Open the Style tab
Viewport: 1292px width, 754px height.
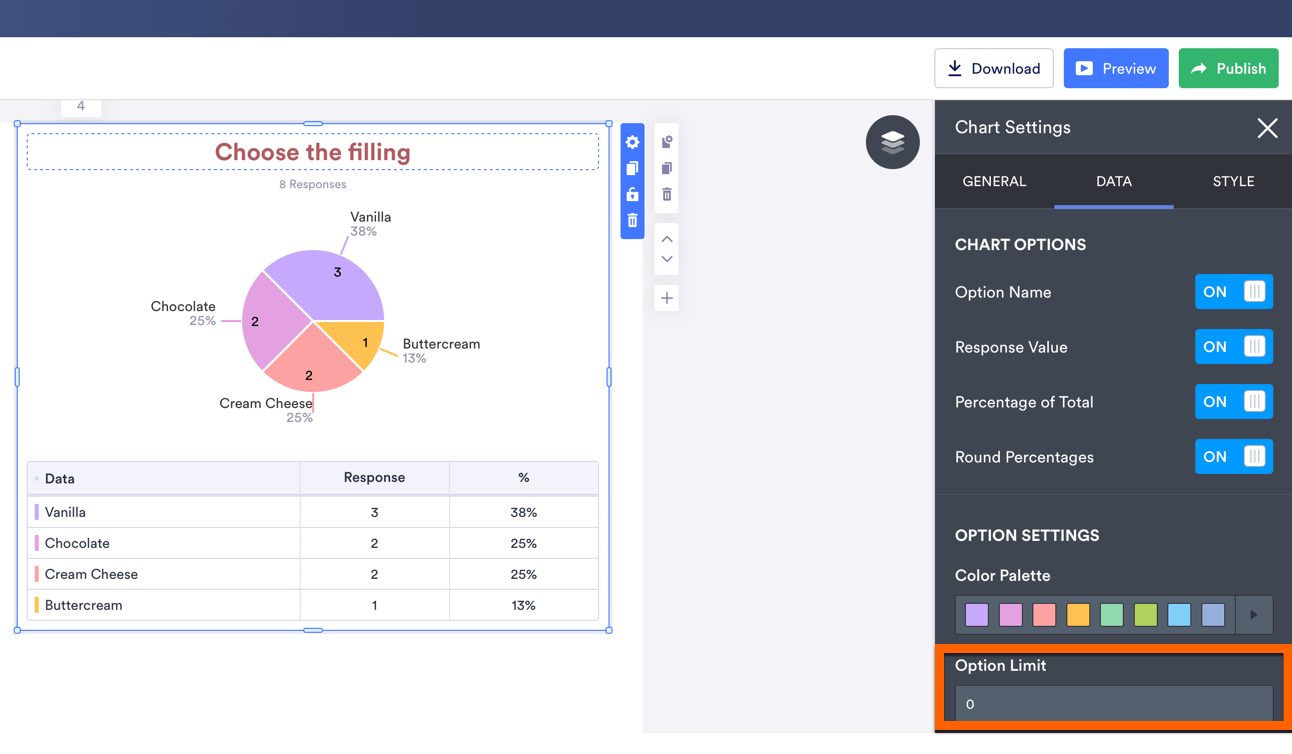coord(1233,182)
